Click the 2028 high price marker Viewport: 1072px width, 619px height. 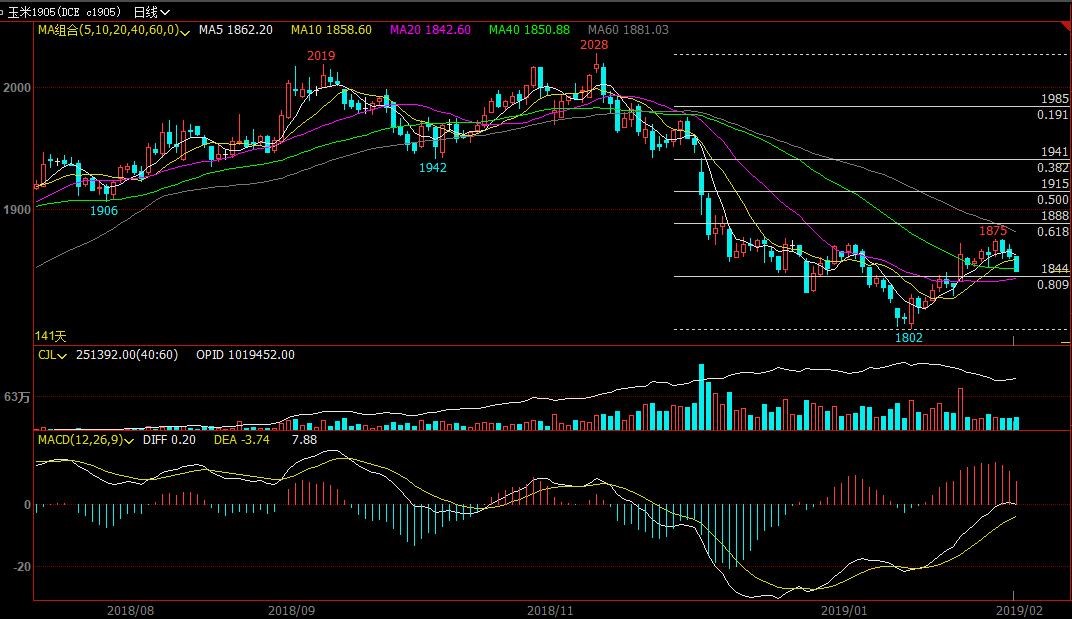[x=596, y=46]
